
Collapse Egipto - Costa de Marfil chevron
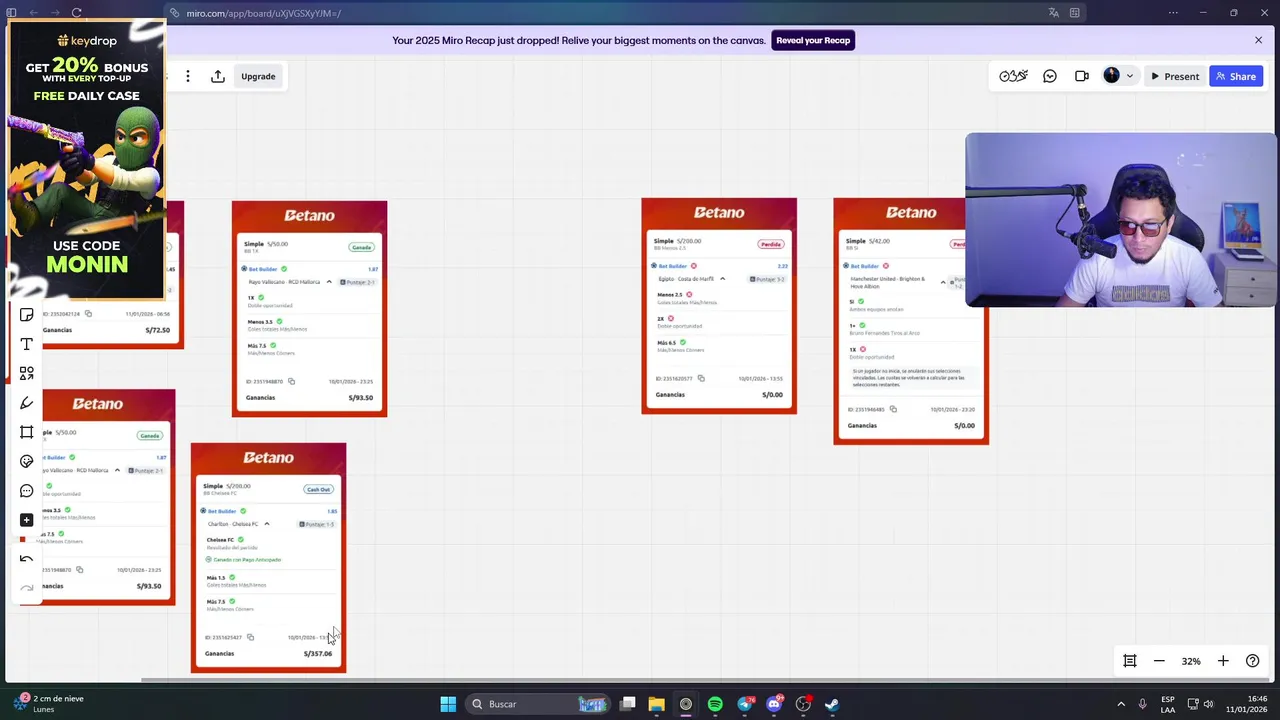tap(722, 279)
